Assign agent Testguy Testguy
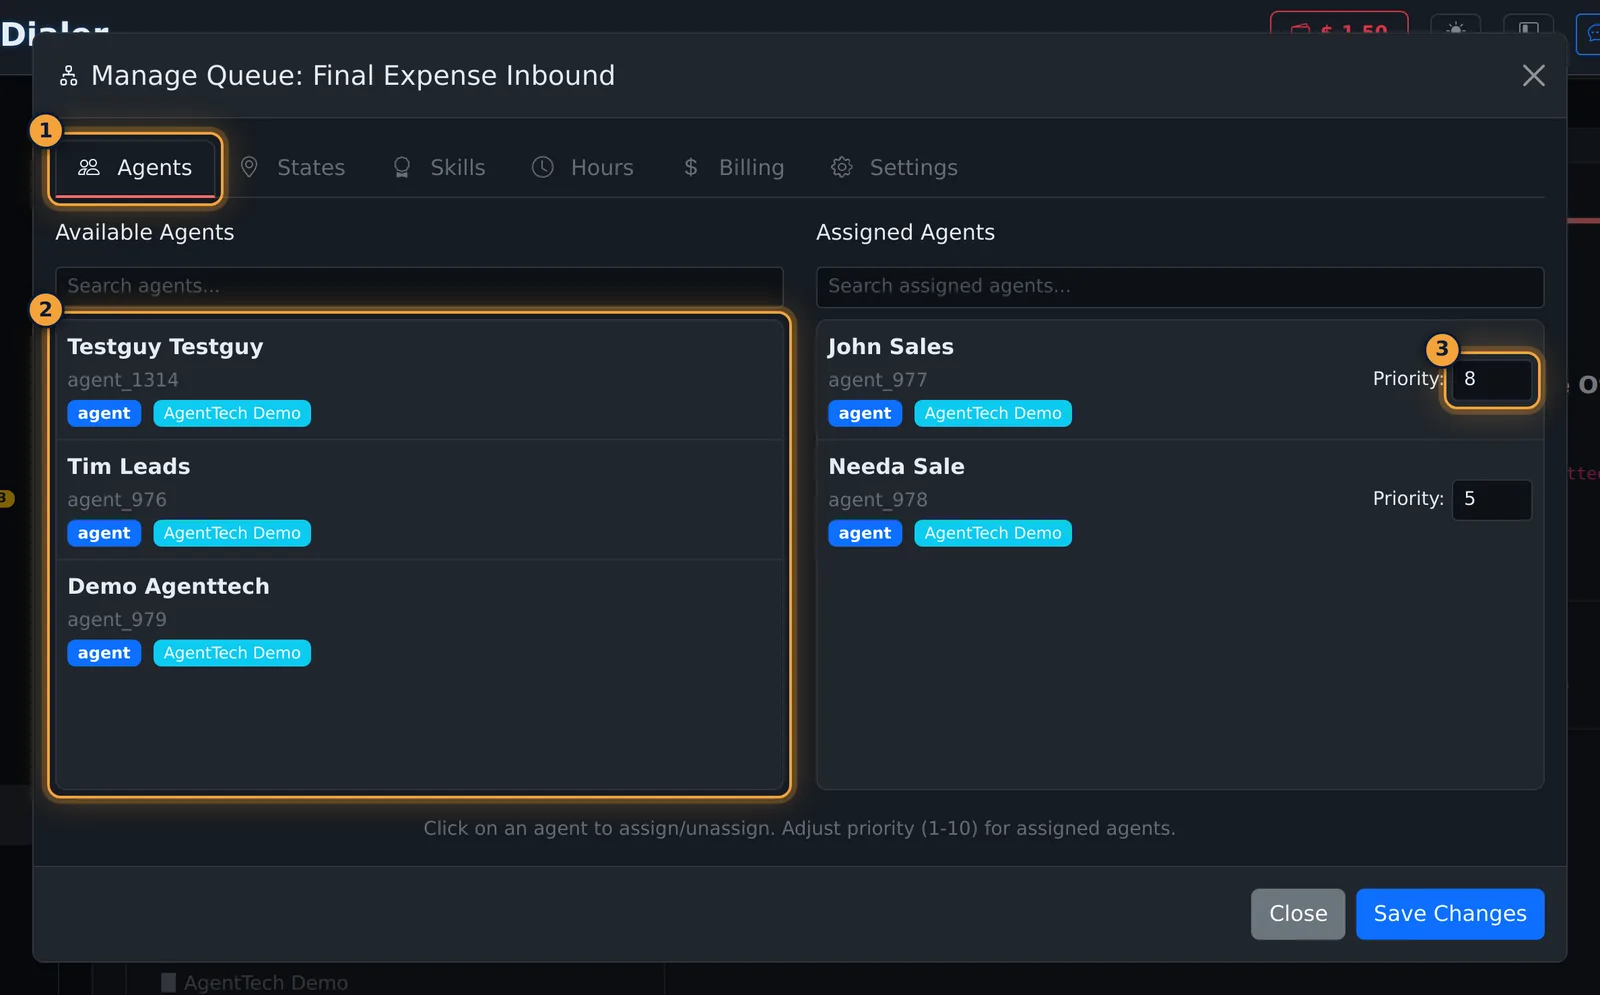The image size is (1600, 995). 419,380
